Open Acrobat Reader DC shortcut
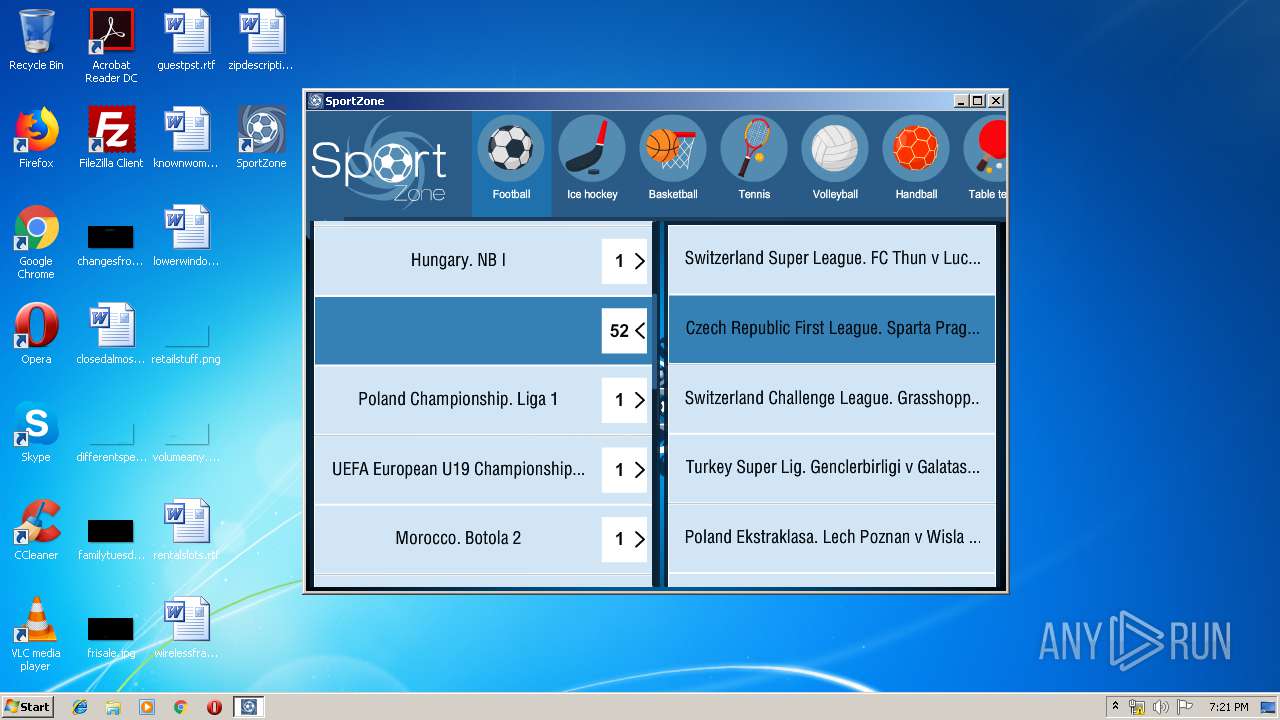The height and width of the screenshot is (720, 1280). pos(111,46)
